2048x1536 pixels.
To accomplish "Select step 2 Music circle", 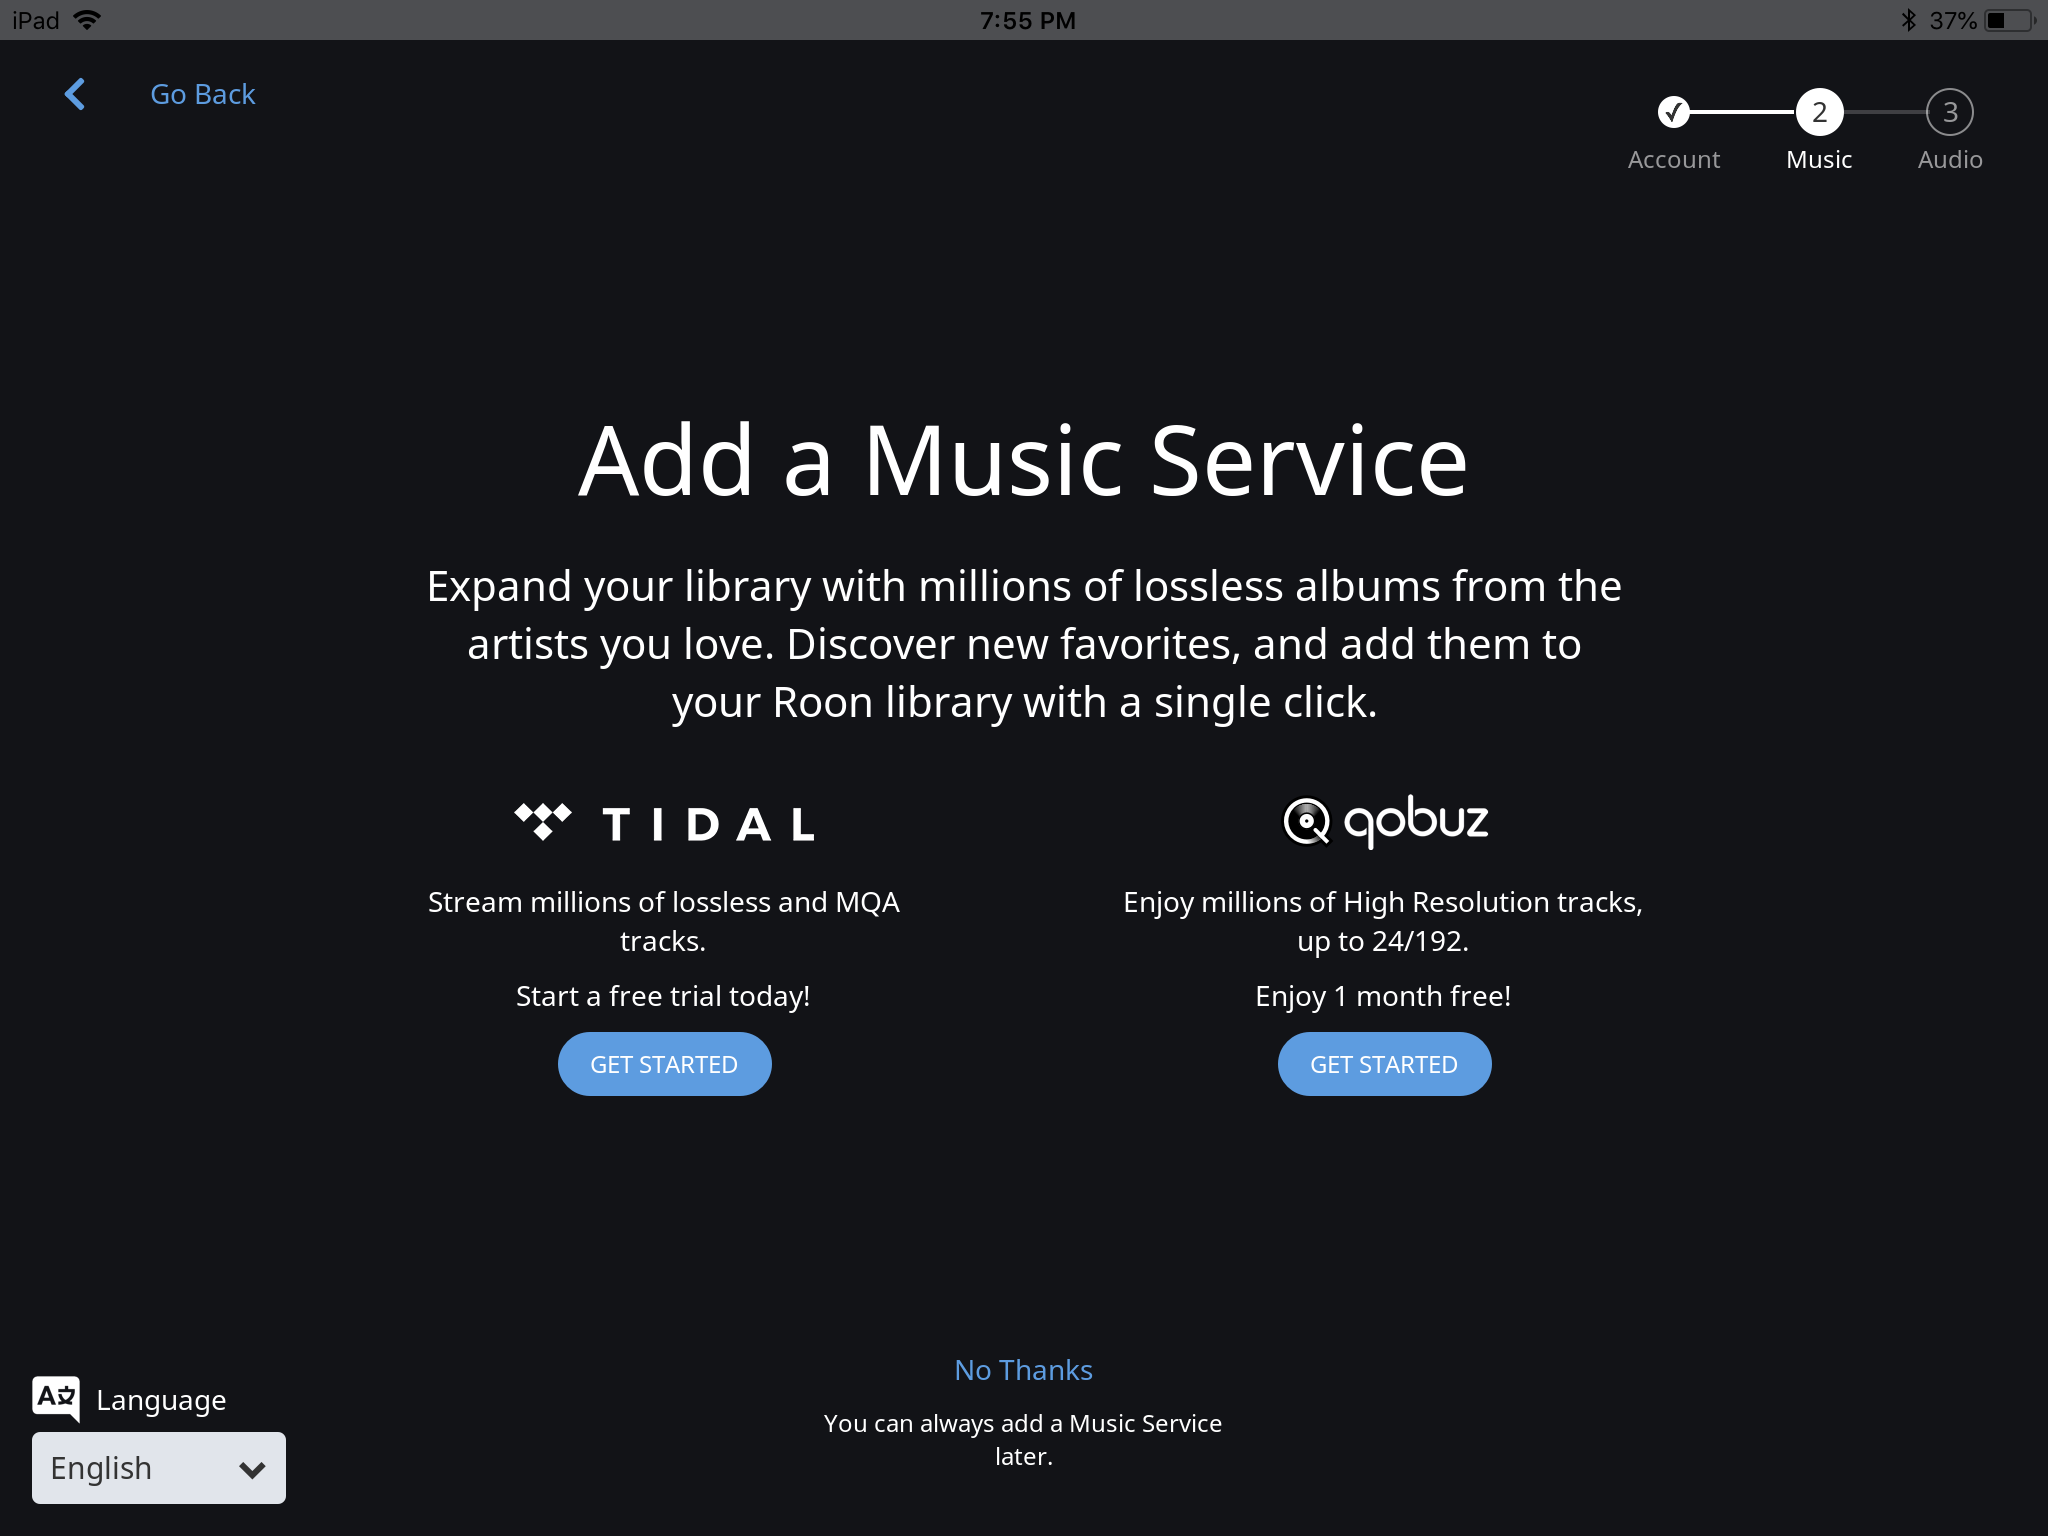I will pyautogui.click(x=1819, y=112).
